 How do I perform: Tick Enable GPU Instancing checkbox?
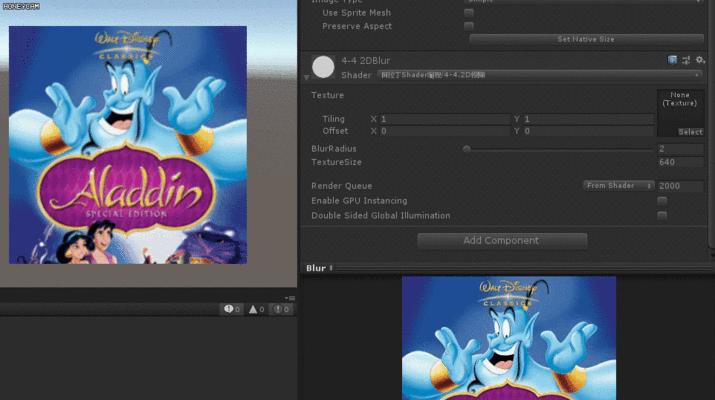[662, 201]
